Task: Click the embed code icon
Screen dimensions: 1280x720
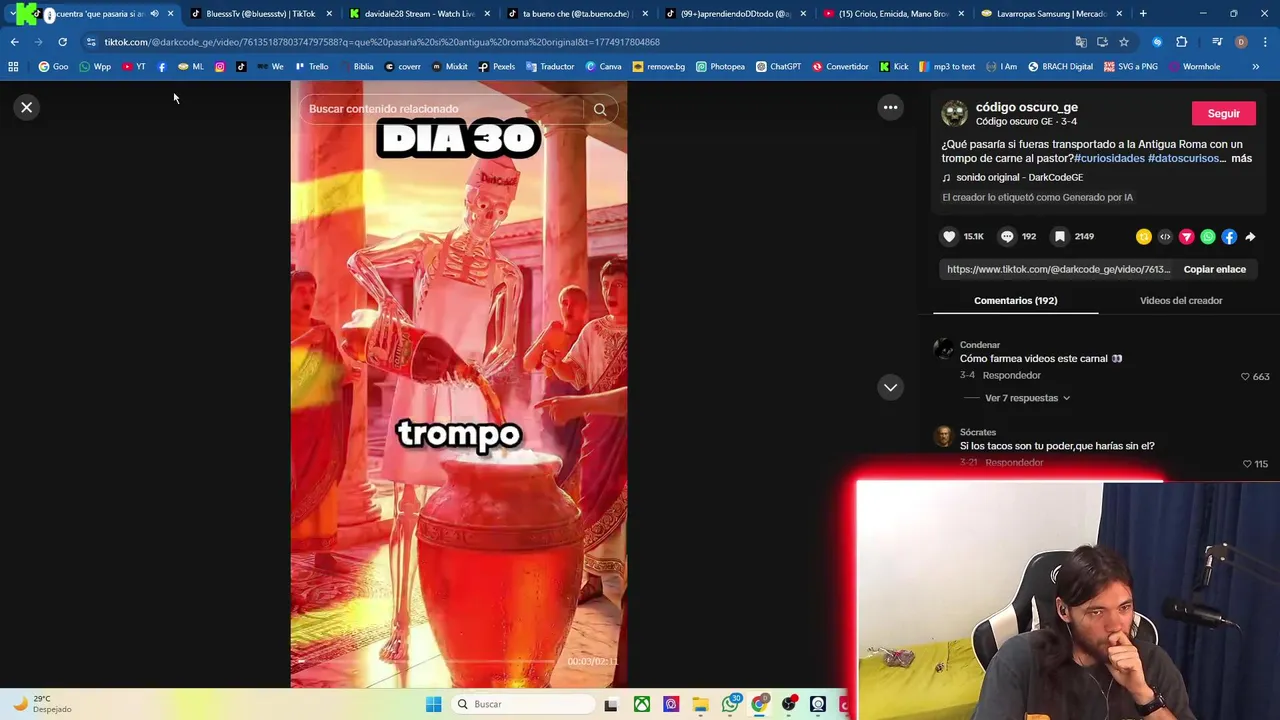Action: (x=1165, y=237)
